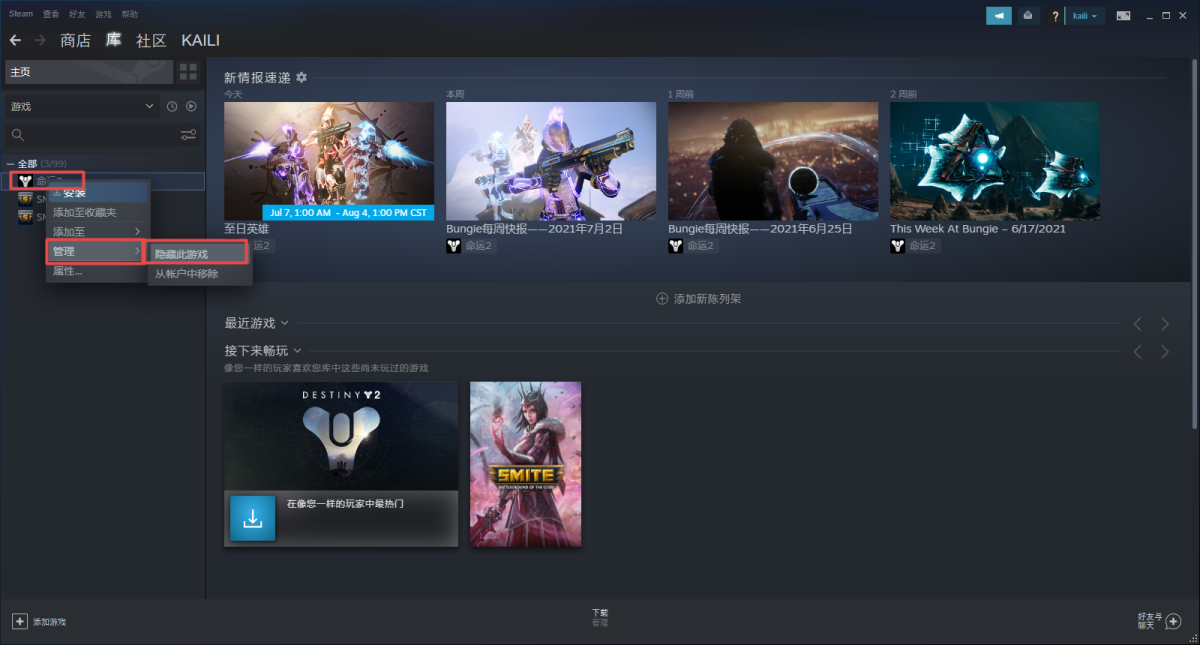Select 管理 in context menu
Screen dimensions: 1200x645
[97, 251]
